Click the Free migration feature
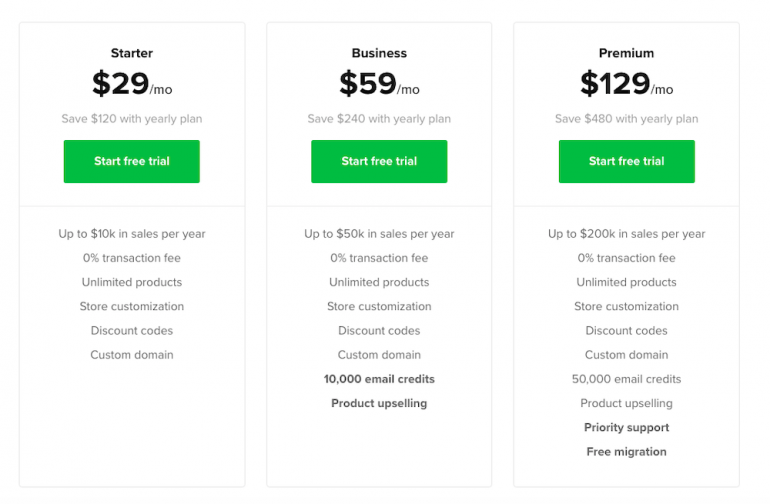Image resolution: width=770 pixels, height=504 pixels. tap(626, 452)
